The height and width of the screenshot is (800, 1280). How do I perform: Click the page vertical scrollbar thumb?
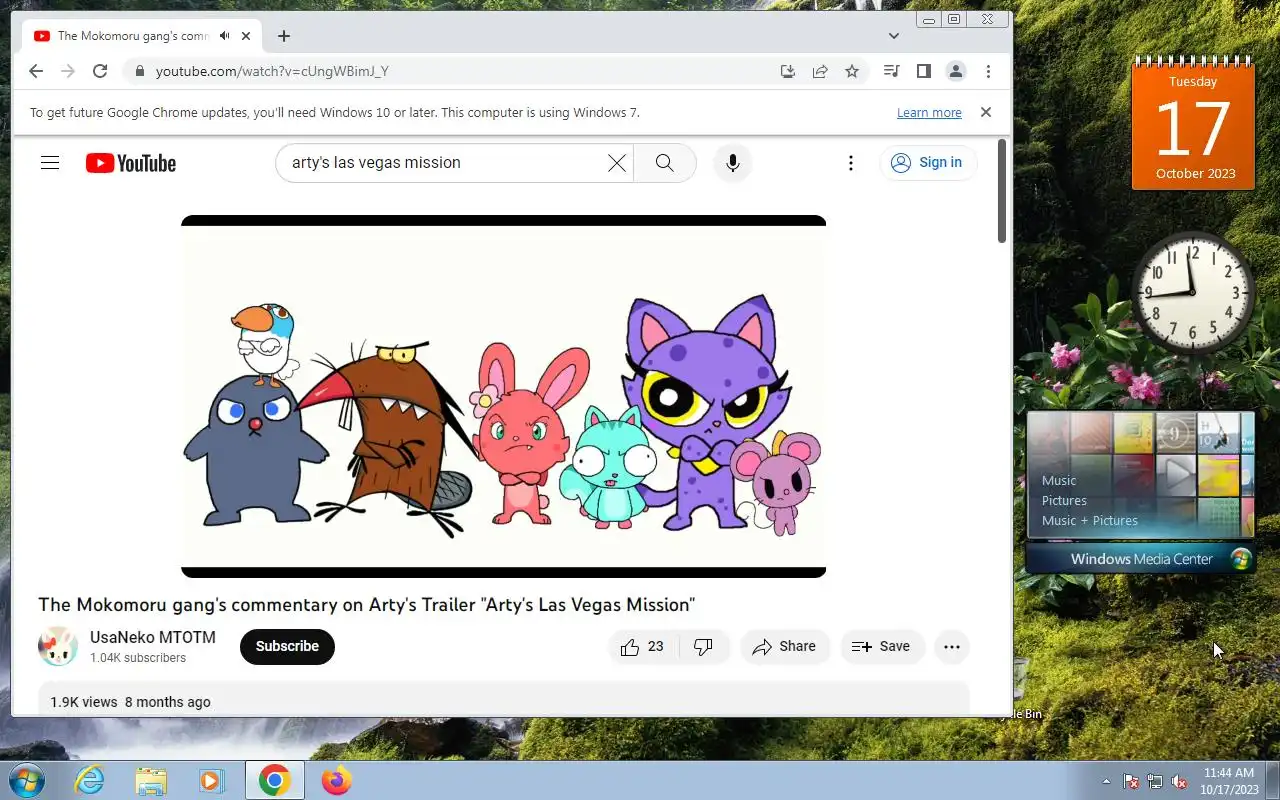(1002, 190)
